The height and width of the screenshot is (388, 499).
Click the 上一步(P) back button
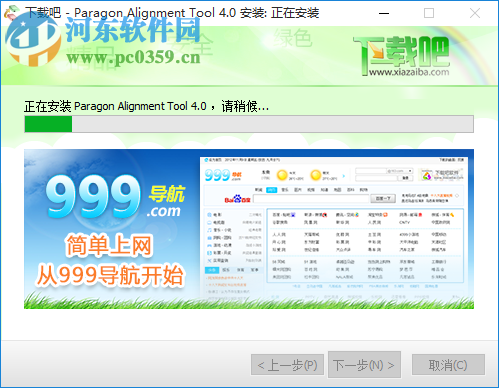287,365
